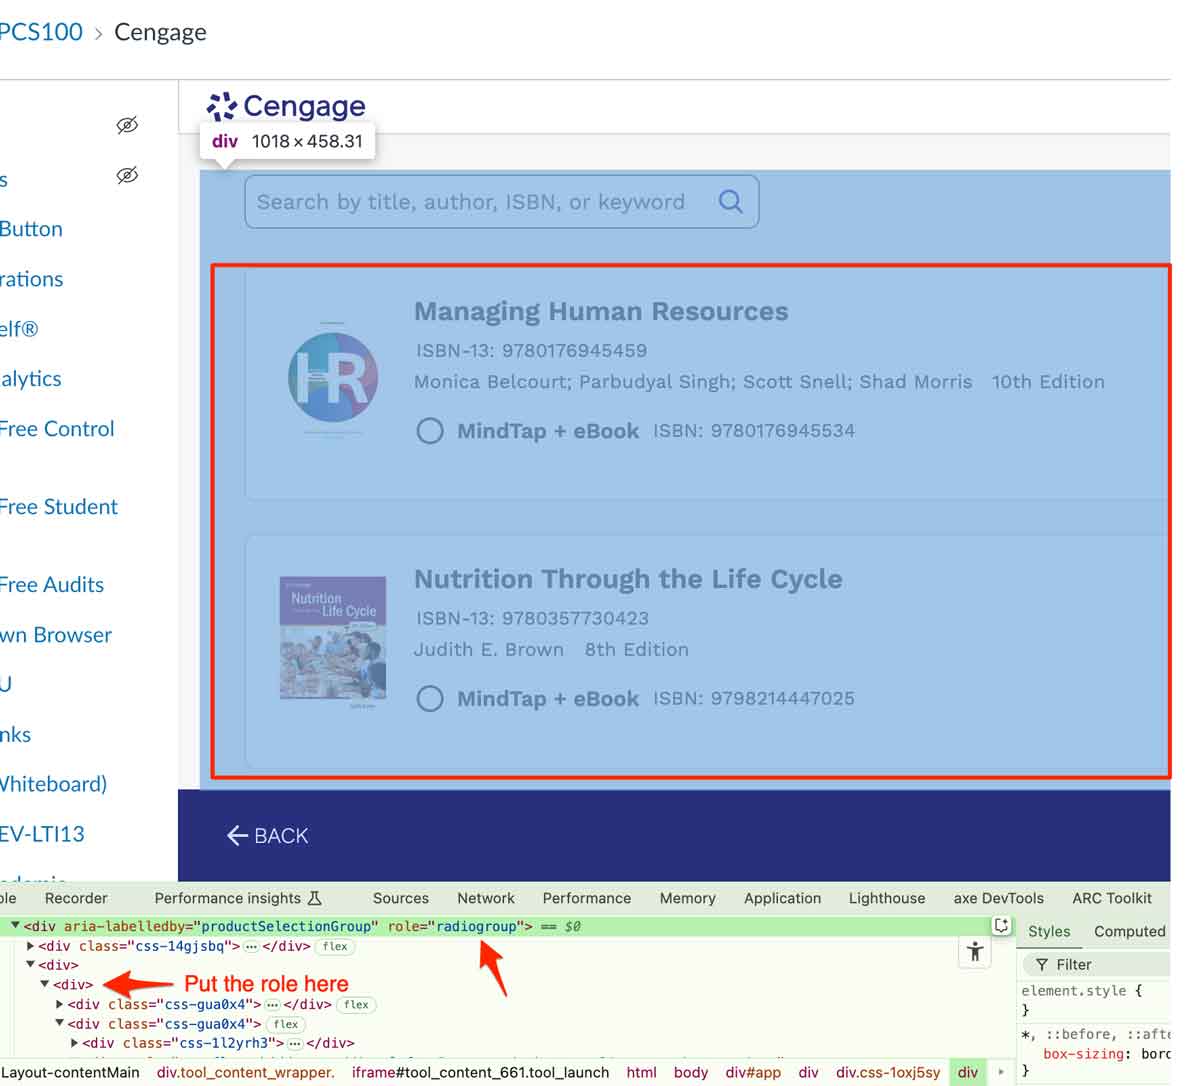Open the Application tab
Screen dimensions: 1200x1086
783,898
